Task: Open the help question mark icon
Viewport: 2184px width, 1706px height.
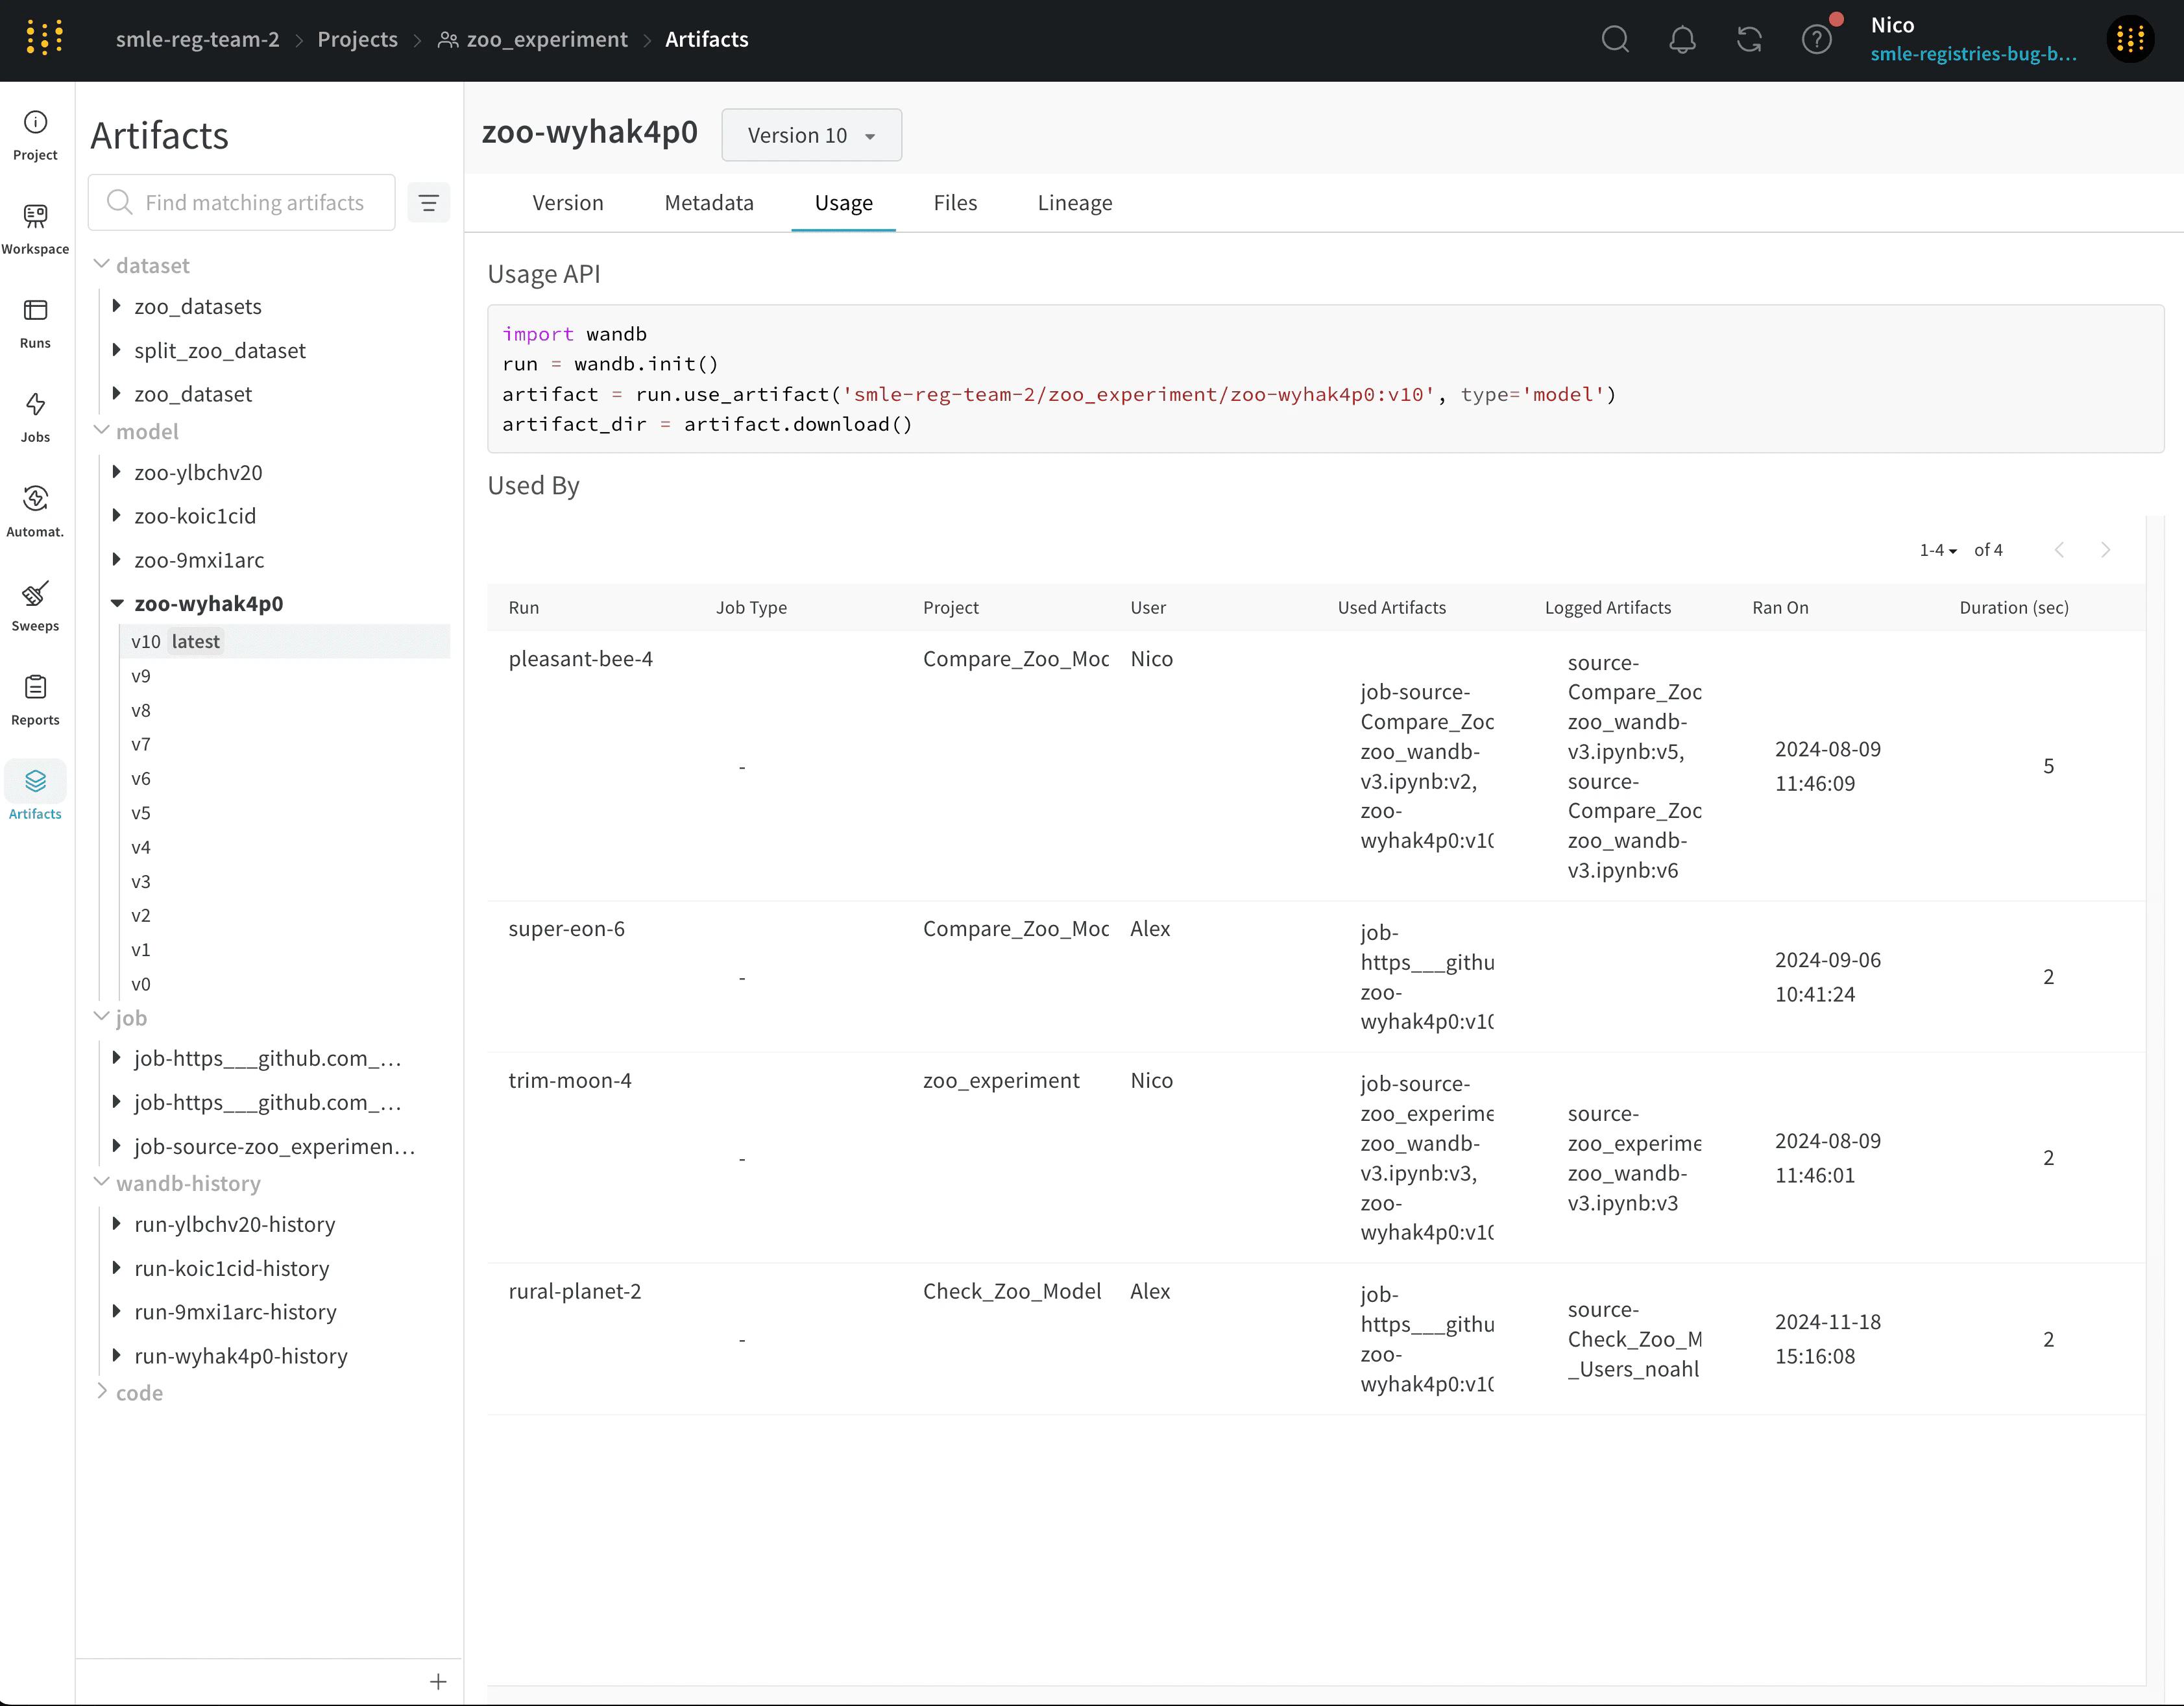Action: coord(1816,40)
